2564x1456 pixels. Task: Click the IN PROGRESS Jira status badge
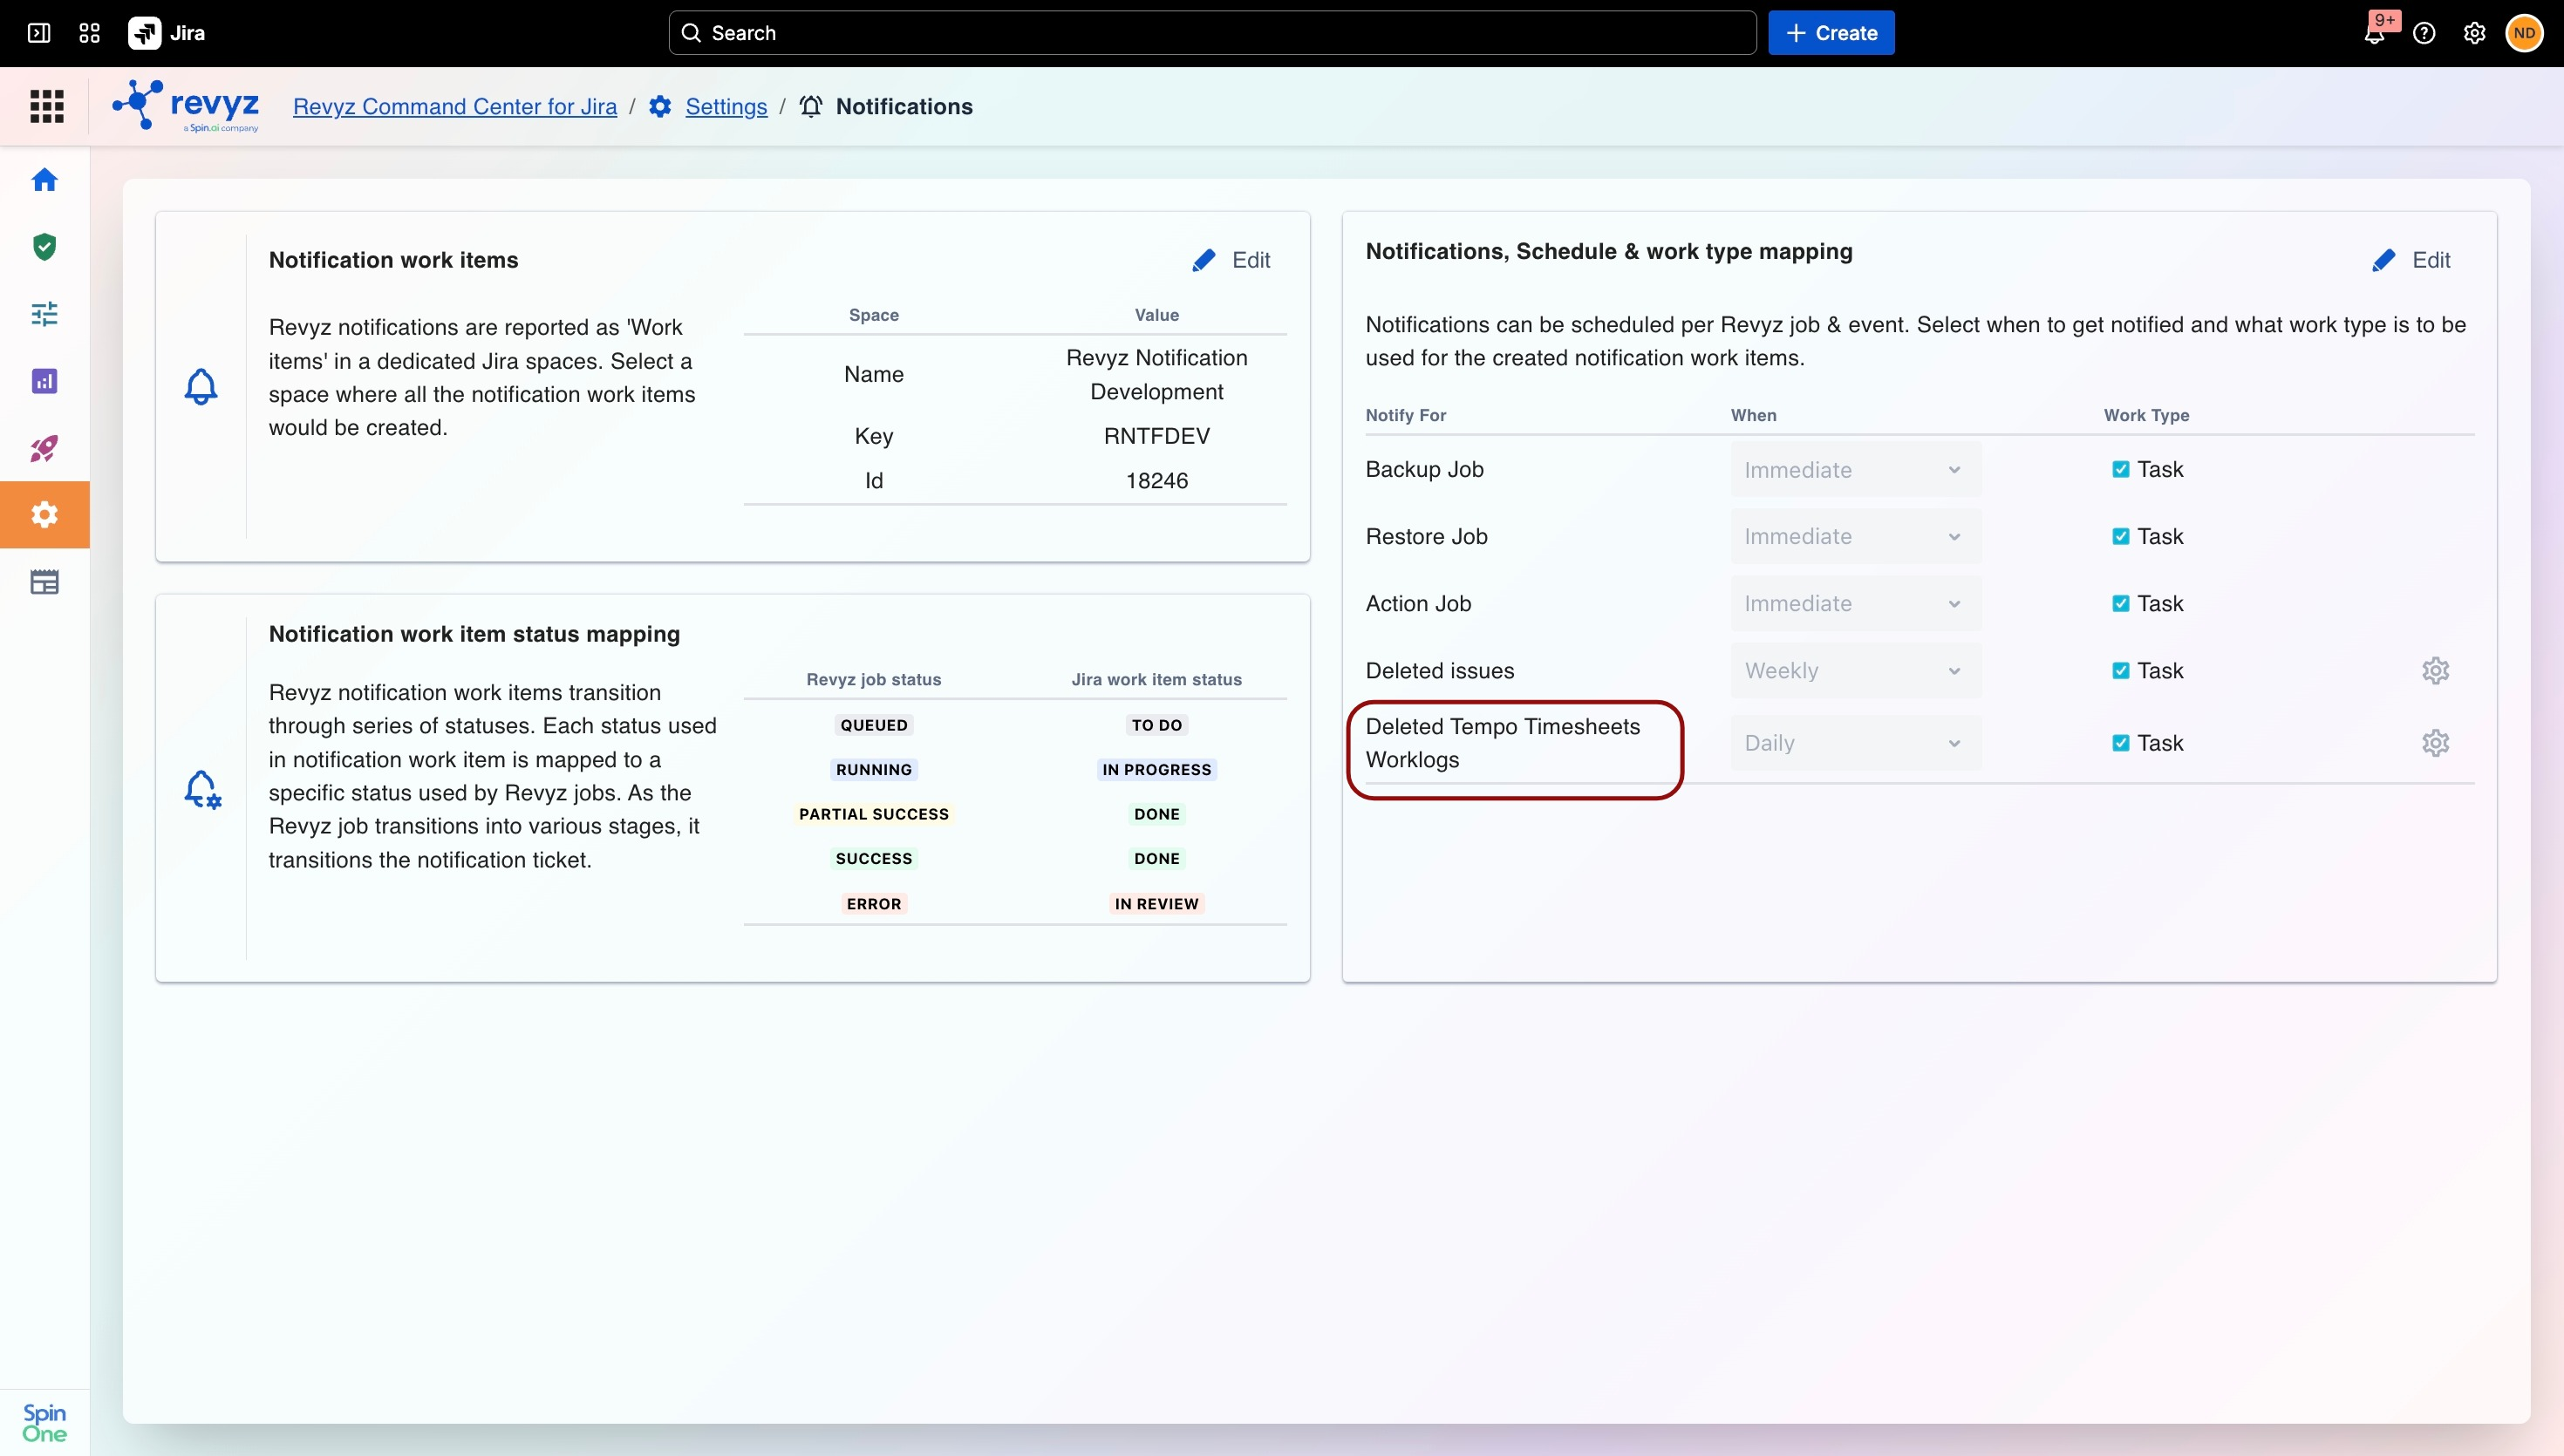pos(1157,770)
